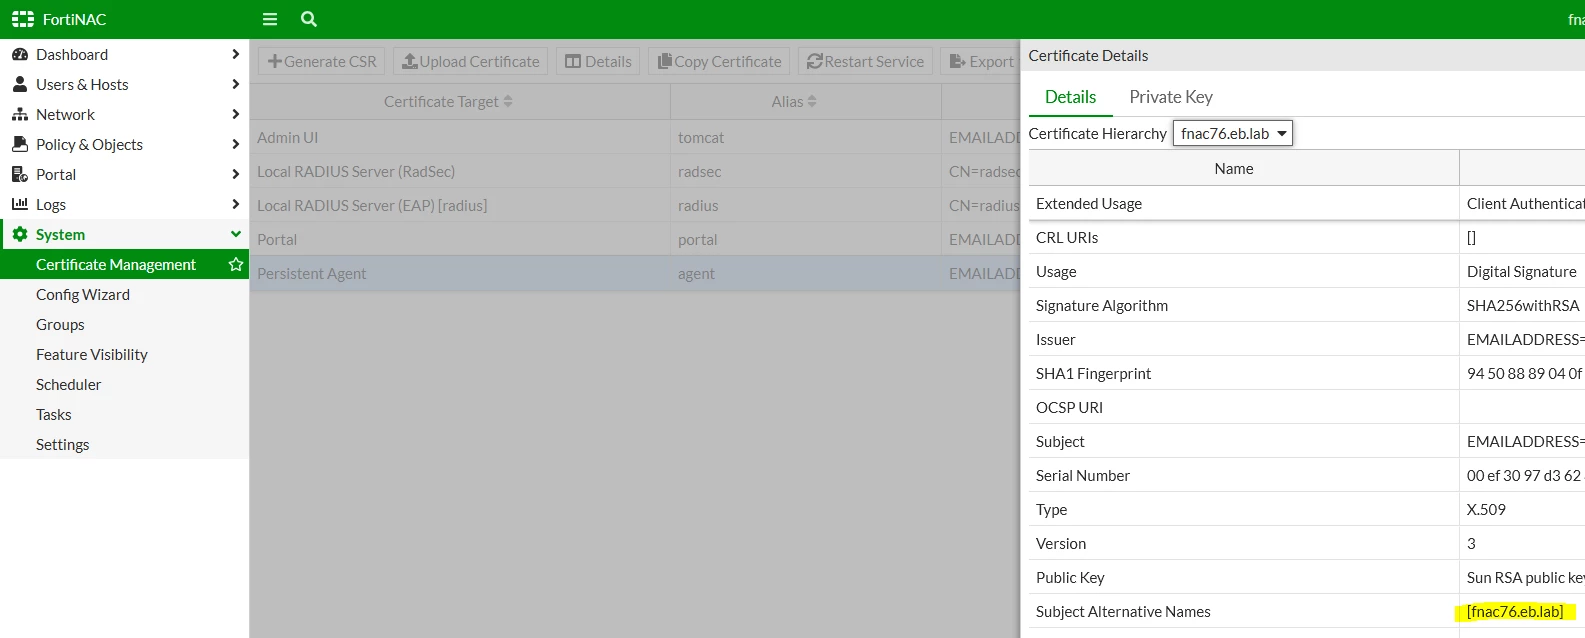Switch to the Private Key tab
The width and height of the screenshot is (1585, 638).
1171,97
